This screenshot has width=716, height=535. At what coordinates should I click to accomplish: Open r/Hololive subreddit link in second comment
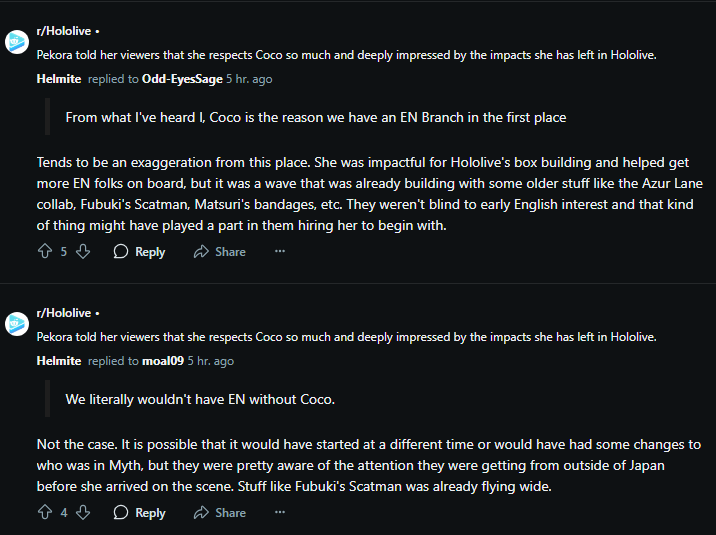tap(63, 313)
